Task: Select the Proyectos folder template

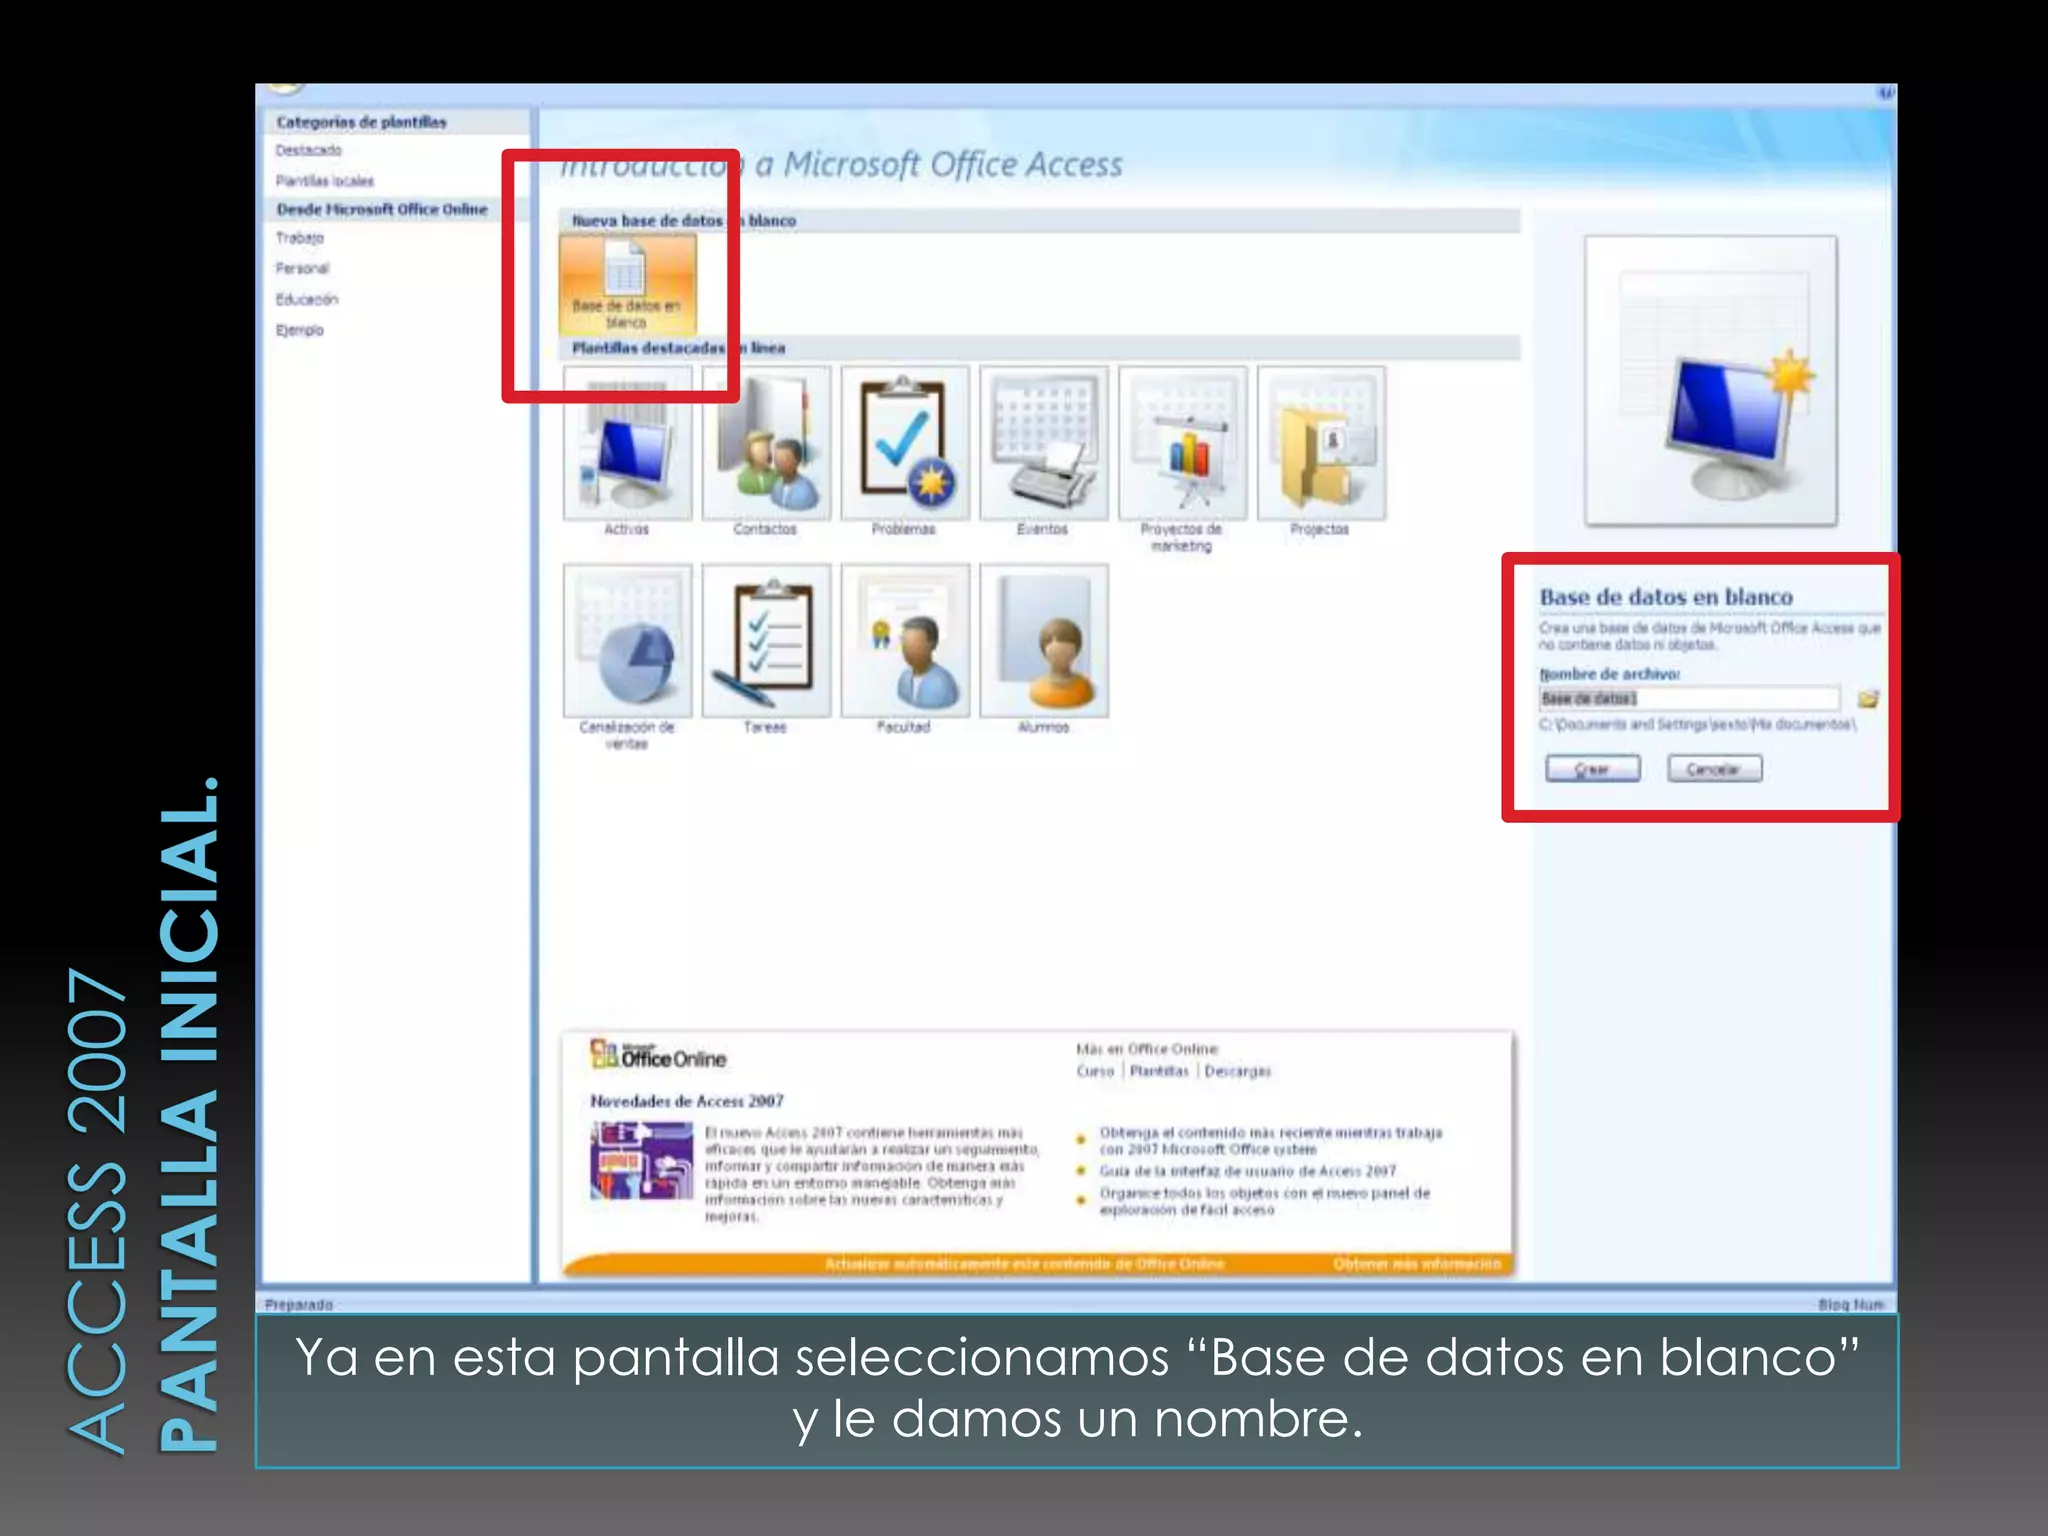Action: [x=1322, y=443]
